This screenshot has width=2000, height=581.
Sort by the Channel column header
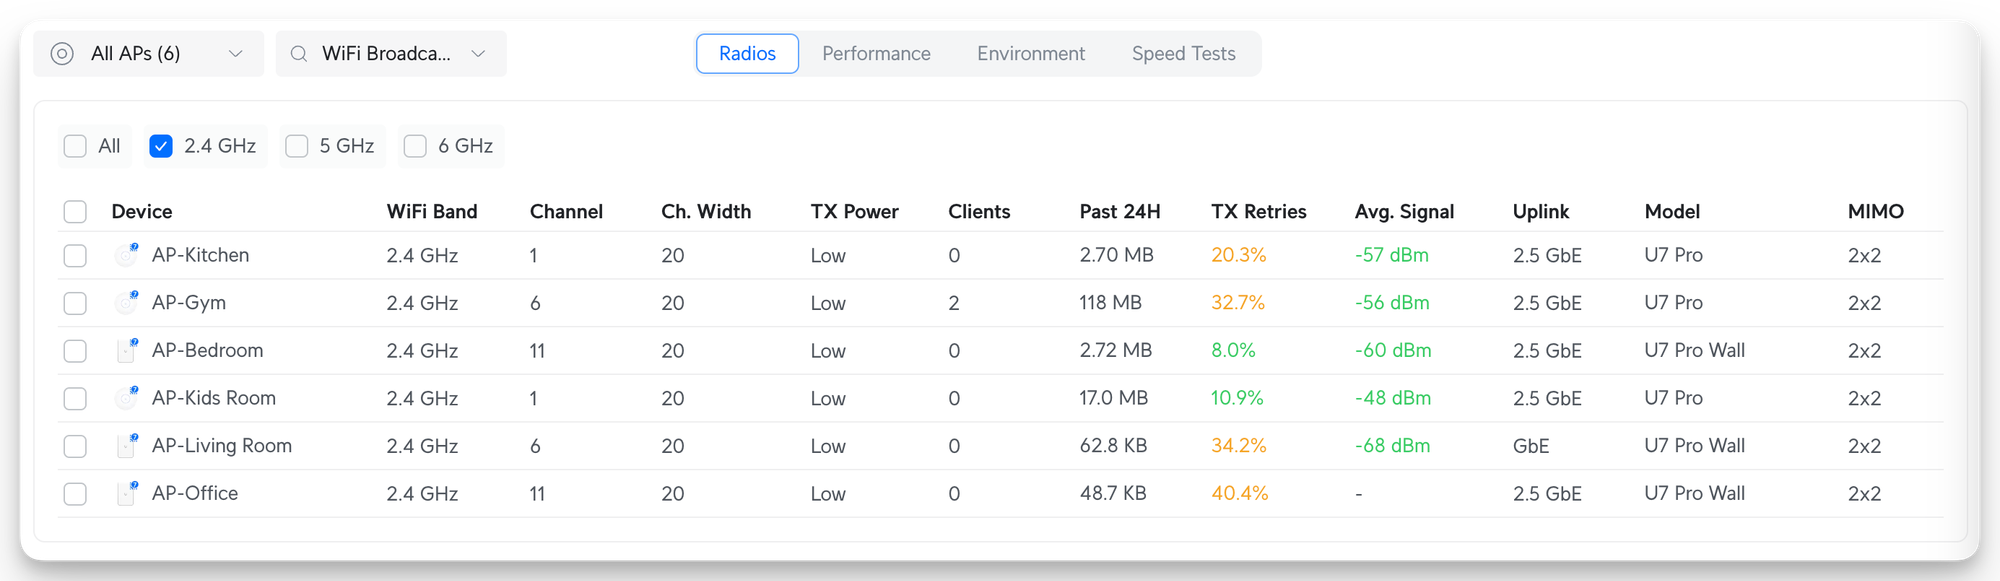566,212
